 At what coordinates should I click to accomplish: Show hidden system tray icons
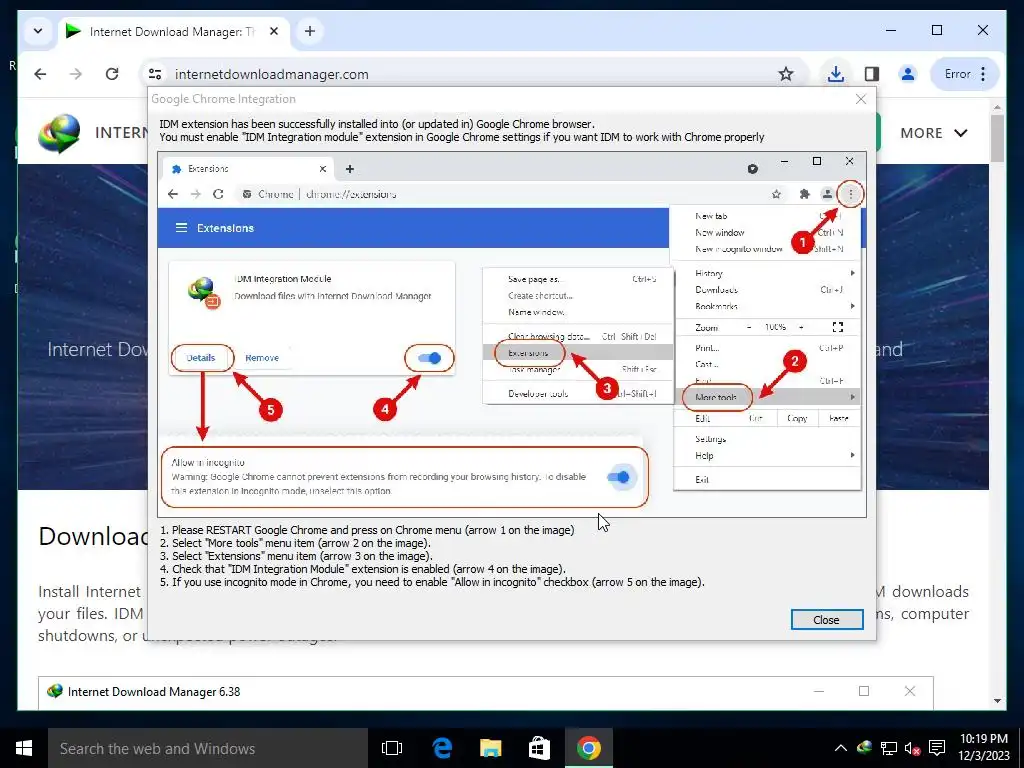click(840, 748)
